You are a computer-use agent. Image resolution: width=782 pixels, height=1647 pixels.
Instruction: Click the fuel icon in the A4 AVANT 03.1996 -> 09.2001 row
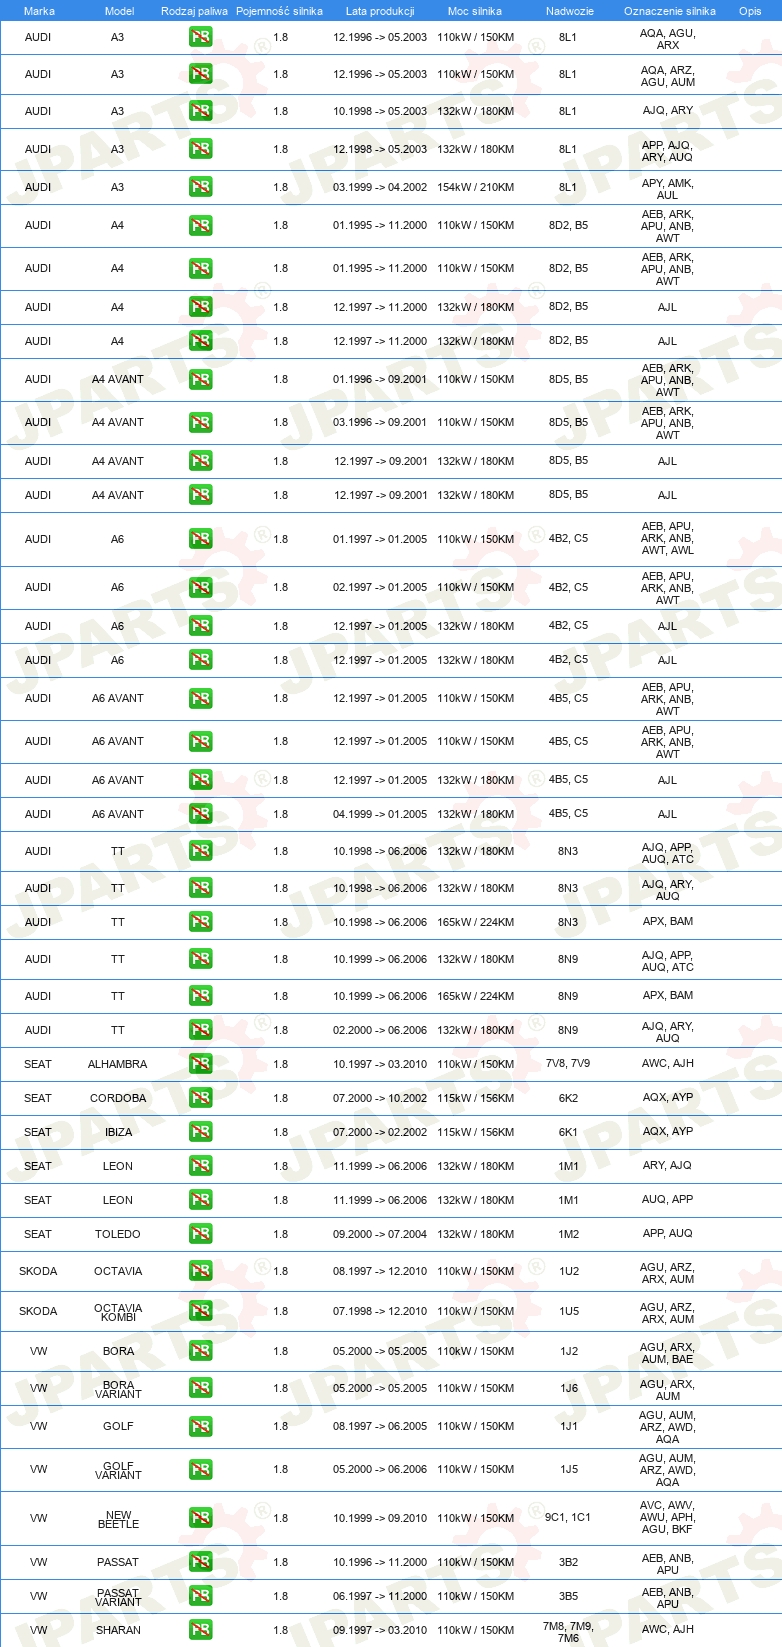(201, 422)
